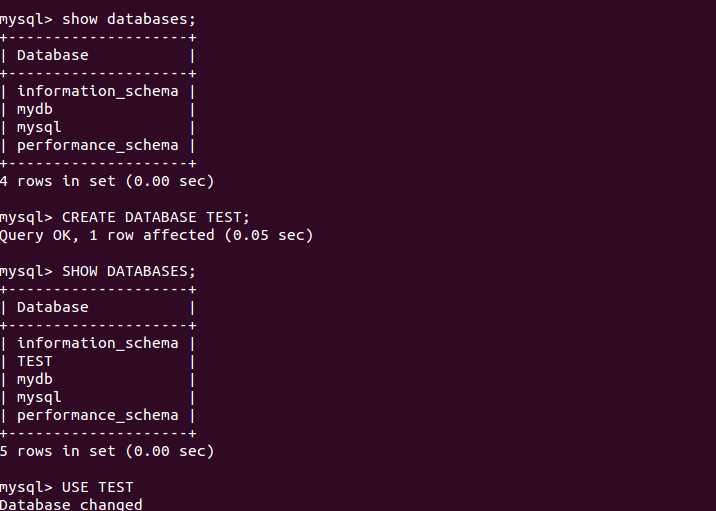Image resolution: width=716 pixels, height=511 pixels.
Task: Click information_schema in the five-row table
Action: [97, 343]
